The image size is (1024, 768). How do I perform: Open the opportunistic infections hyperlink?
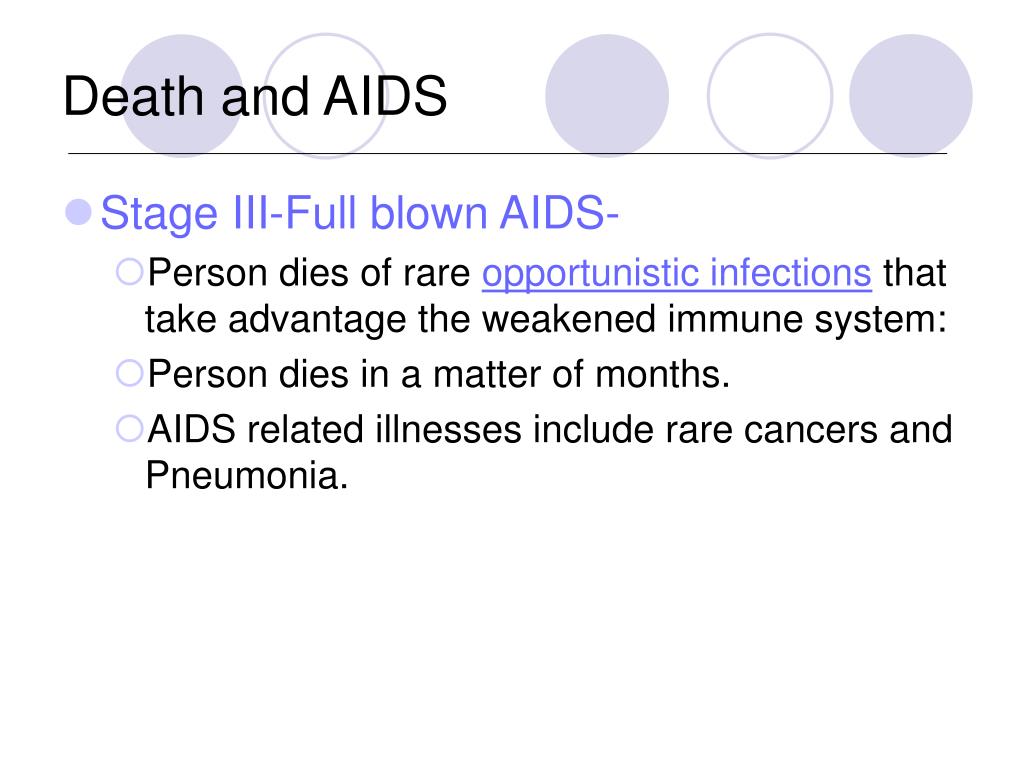[x=677, y=273]
